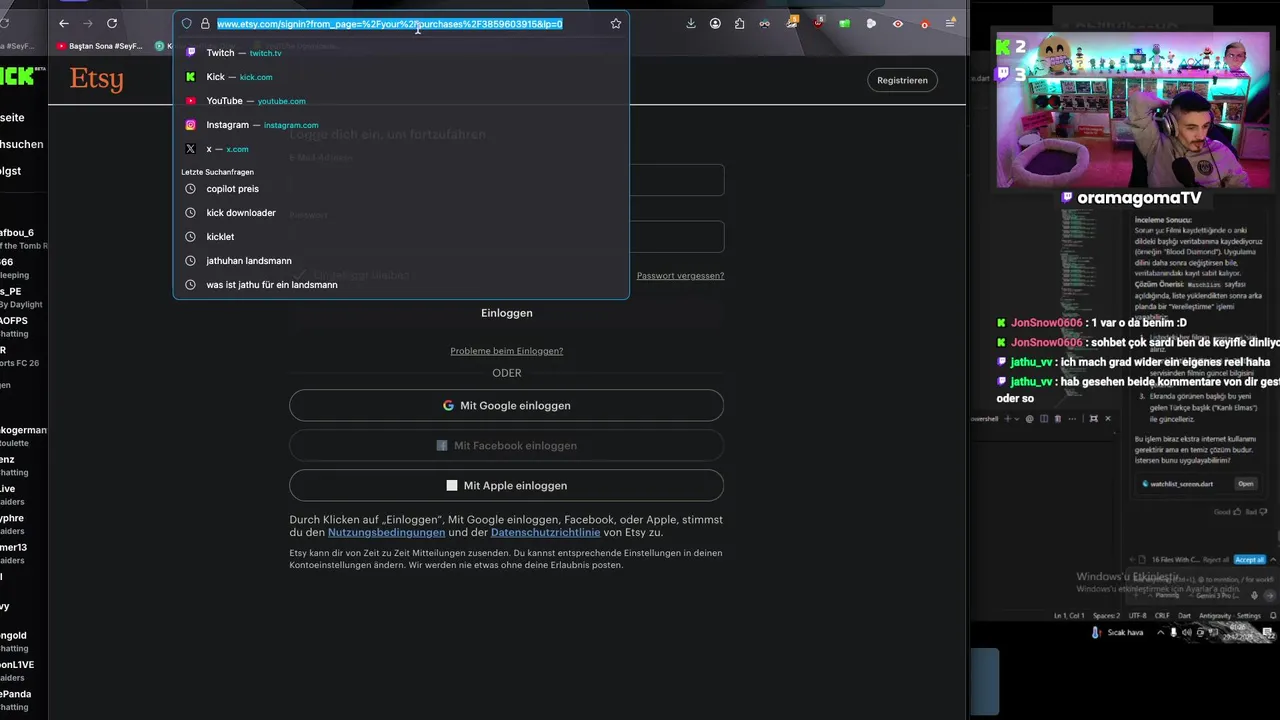This screenshot has height=720, width=1280.
Task: Expand the '16 Files With C...' chevron
Action: (x=1273, y=560)
